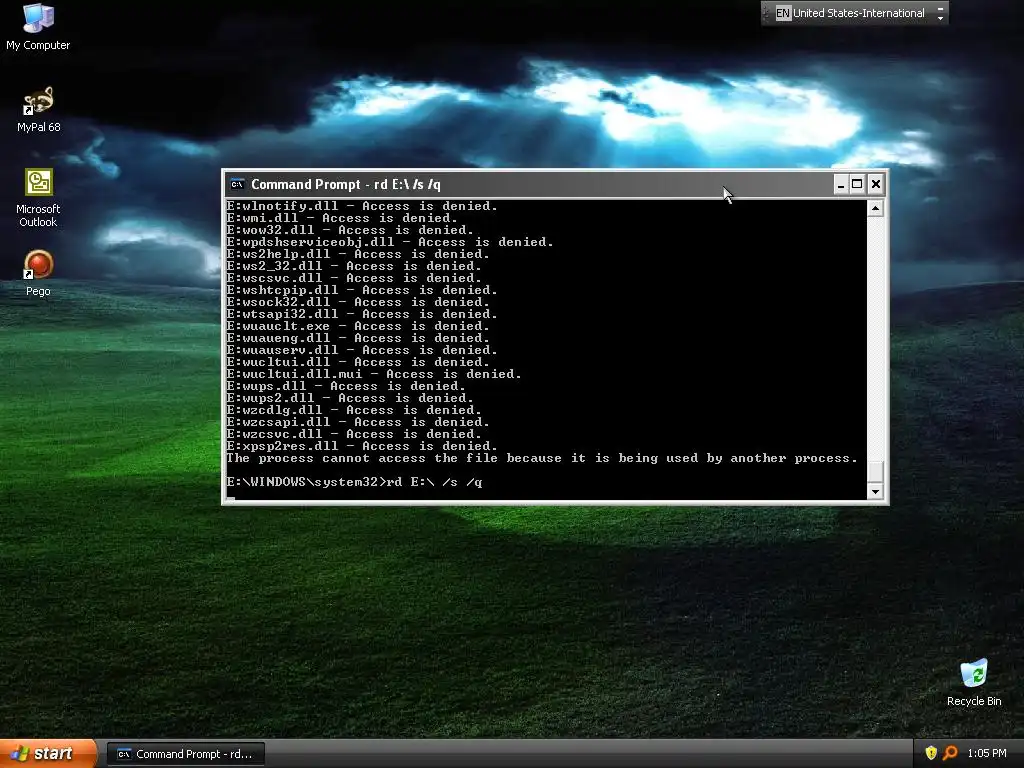Viewport: 1024px width, 768px height.
Task: Click the 'E:ws2help.dll' output line
Action: (358, 254)
